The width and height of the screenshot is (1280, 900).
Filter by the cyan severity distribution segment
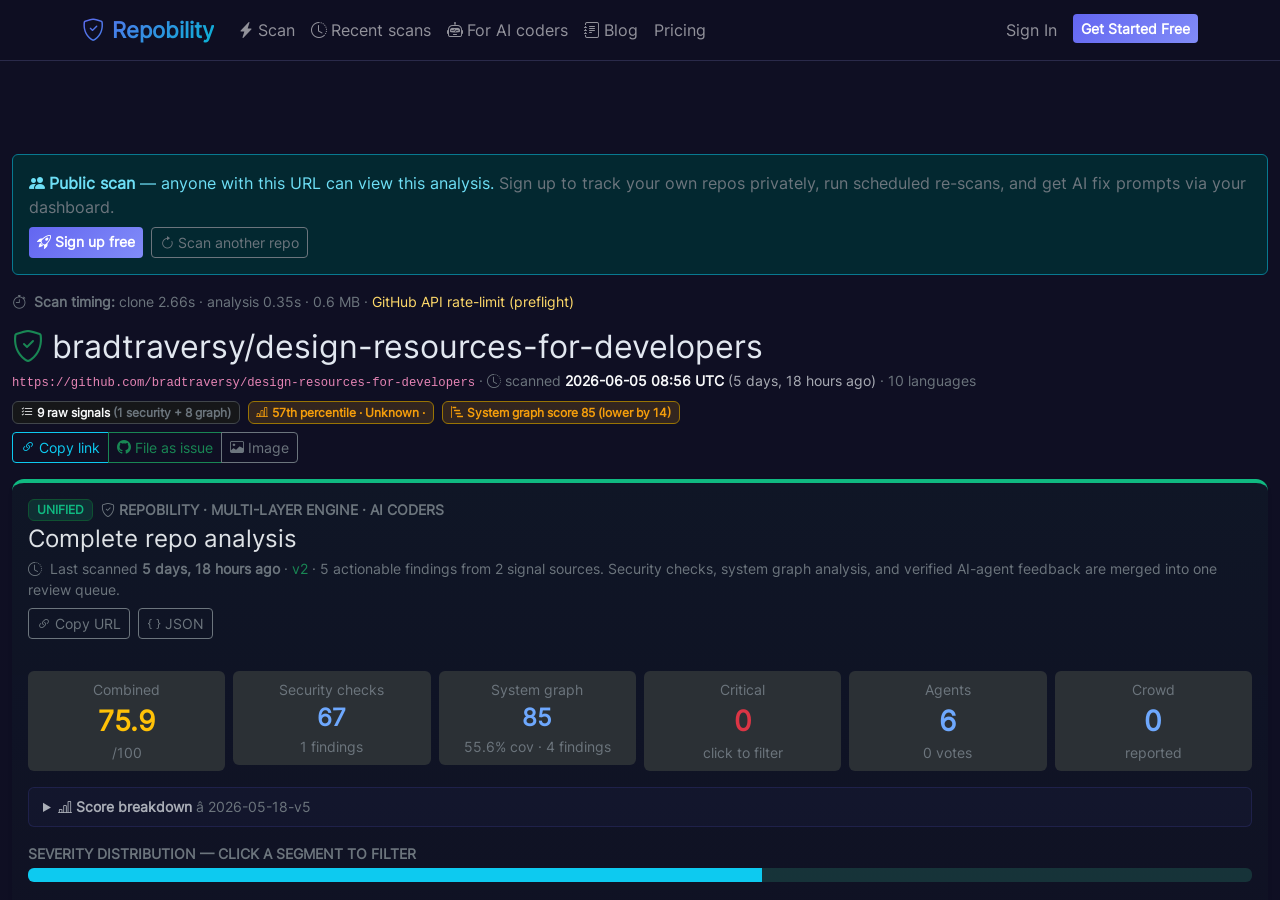(x=395, y=875)
